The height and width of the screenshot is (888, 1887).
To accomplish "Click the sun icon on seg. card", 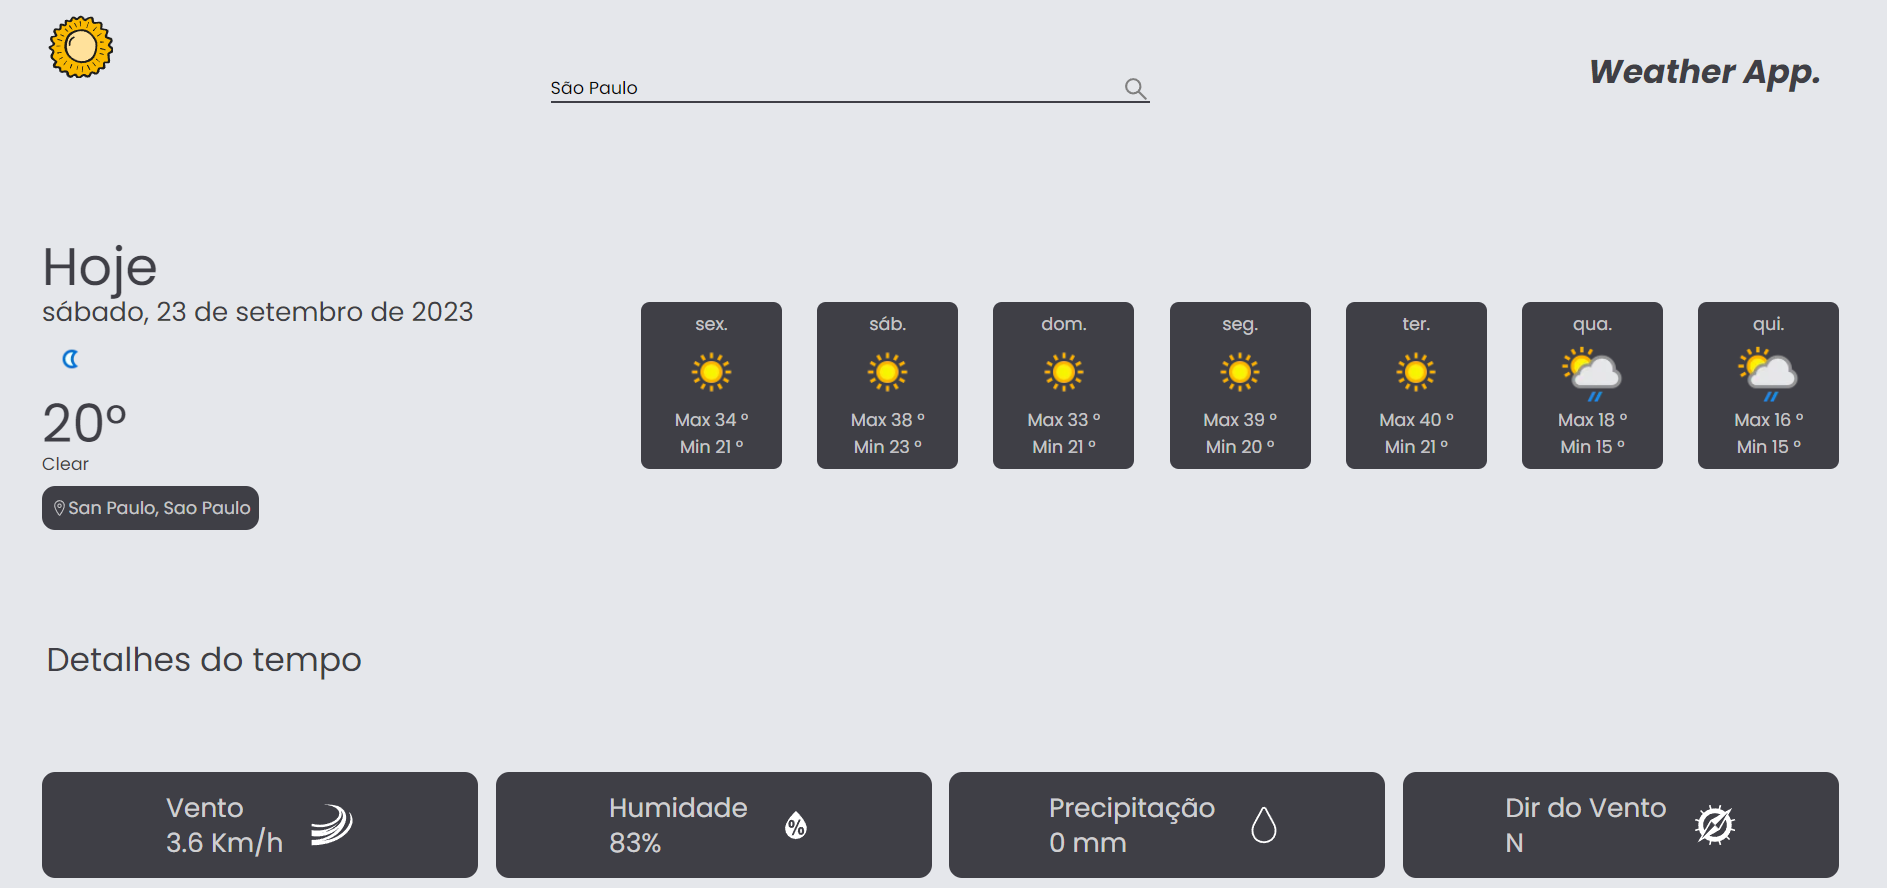I will pos(1240,372).
